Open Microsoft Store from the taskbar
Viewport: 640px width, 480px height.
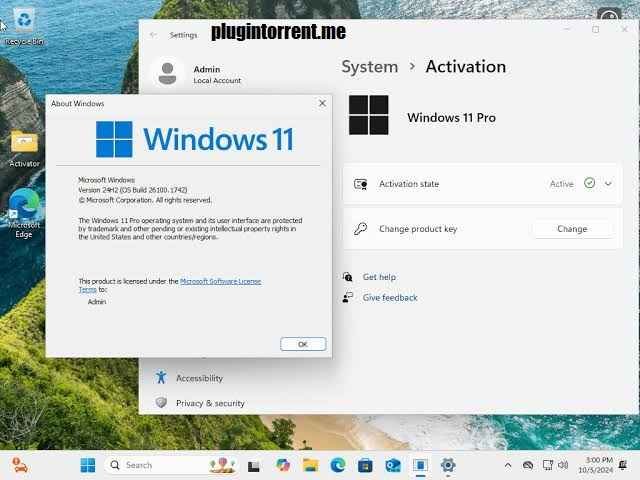point(365,465)
